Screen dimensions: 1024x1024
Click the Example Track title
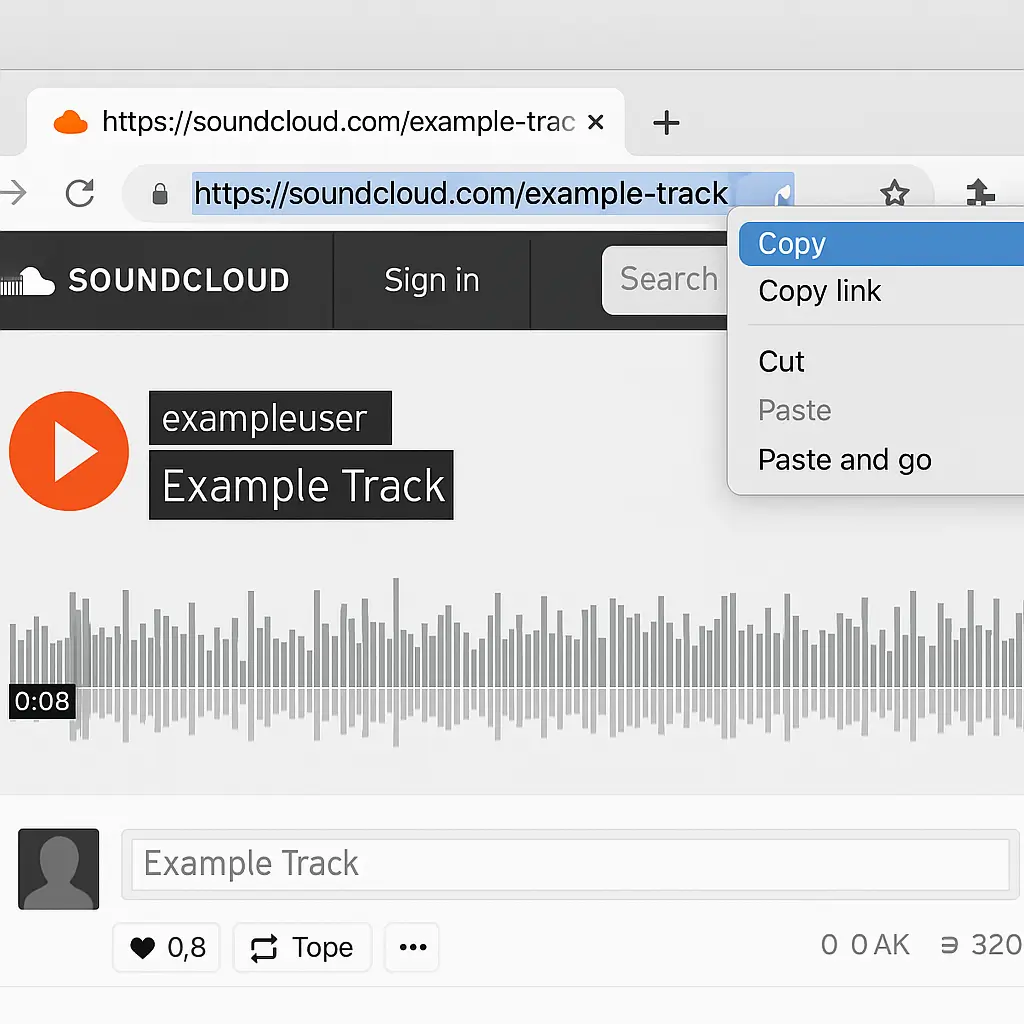[301, 485]
